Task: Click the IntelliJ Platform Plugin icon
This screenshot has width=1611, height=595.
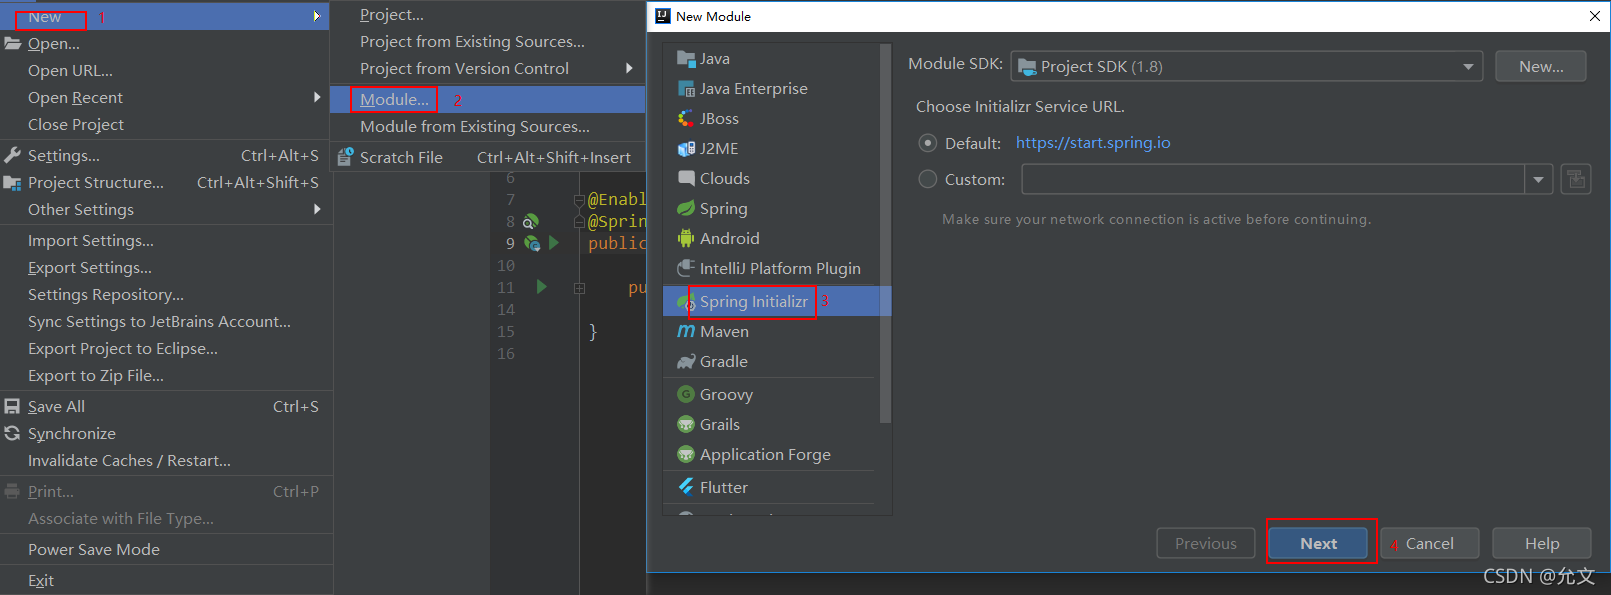Action: point(686,269)
